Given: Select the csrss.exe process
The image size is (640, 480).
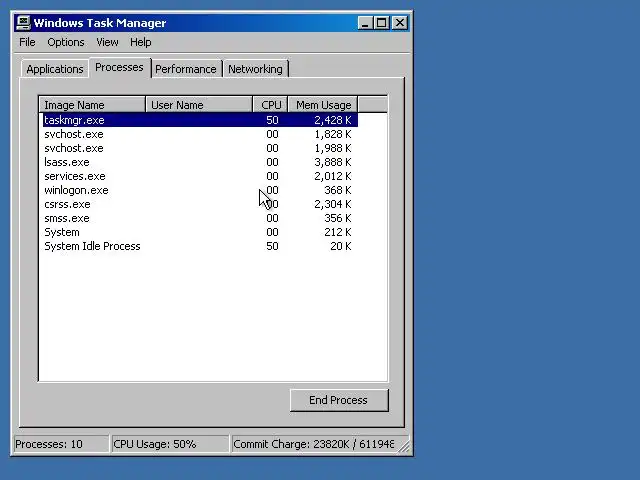Looking at the screenshot, I should coord(200,204).
